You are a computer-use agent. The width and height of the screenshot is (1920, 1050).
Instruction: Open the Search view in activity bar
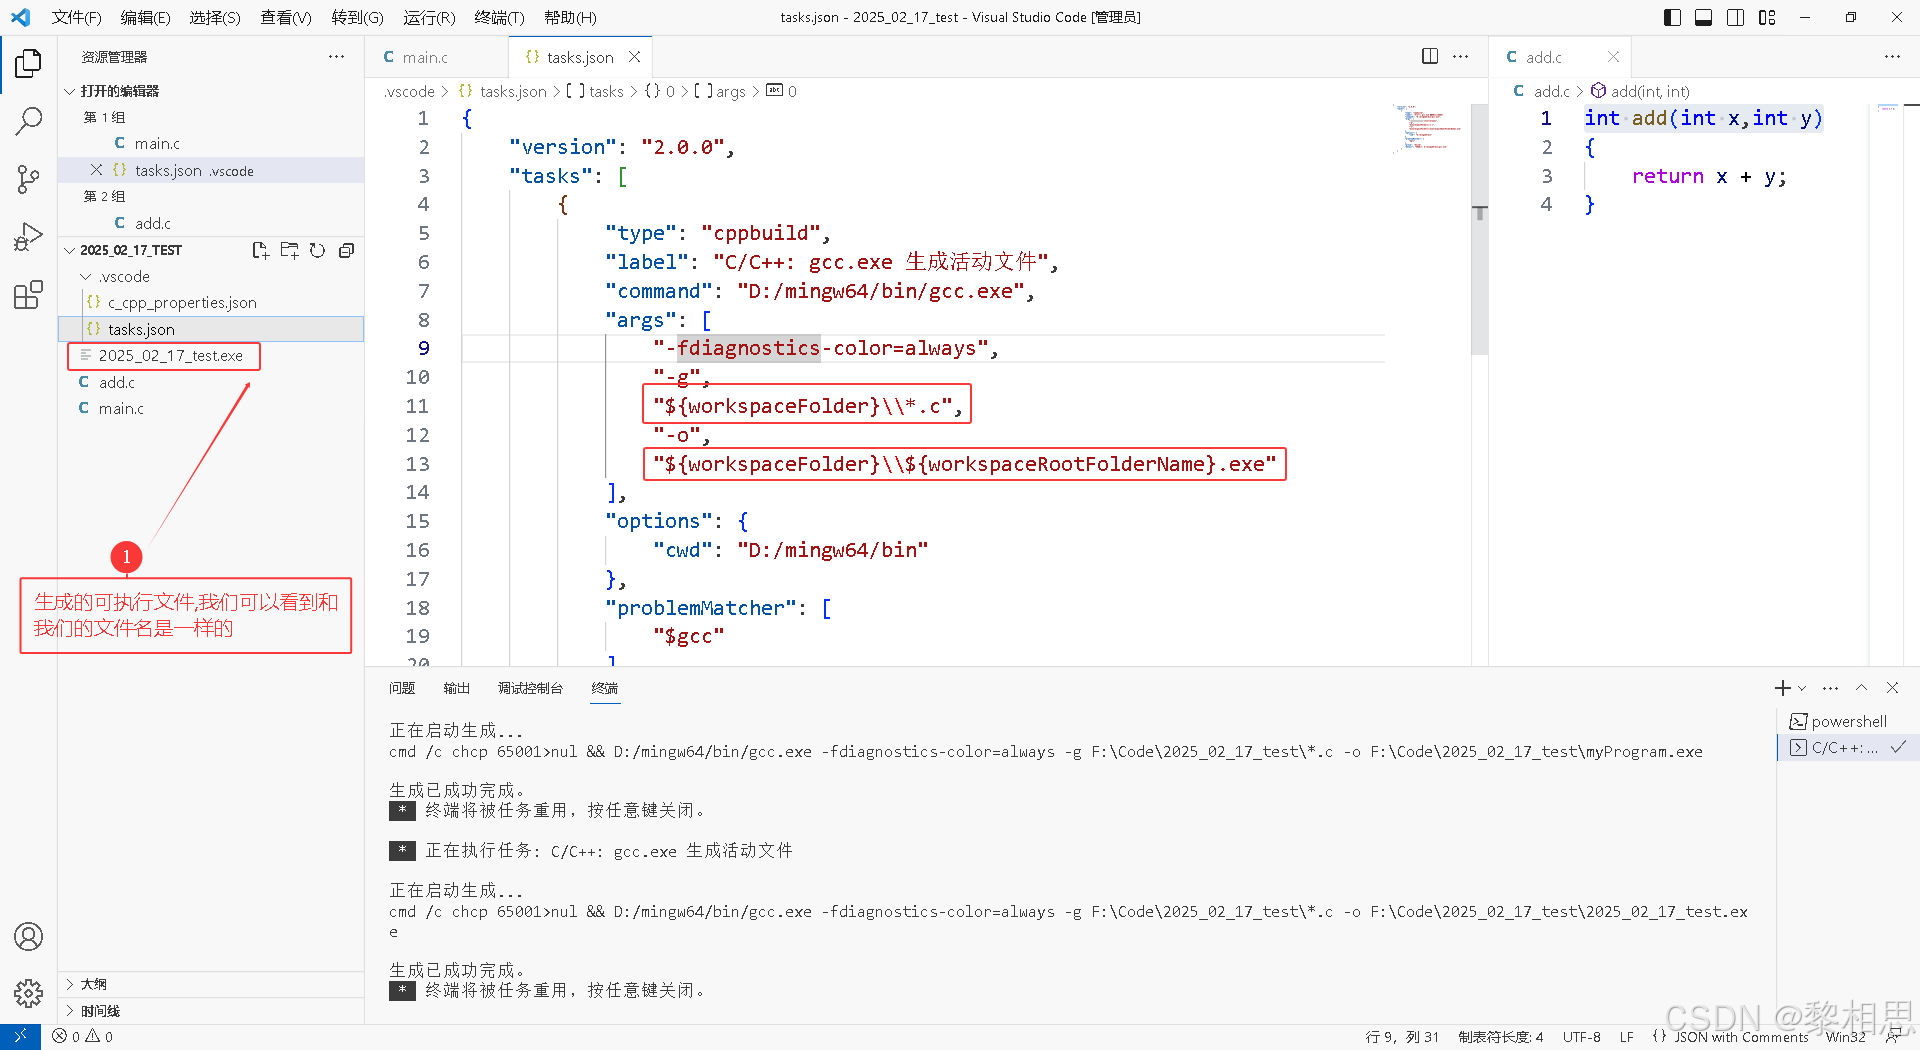click(28, 122)
